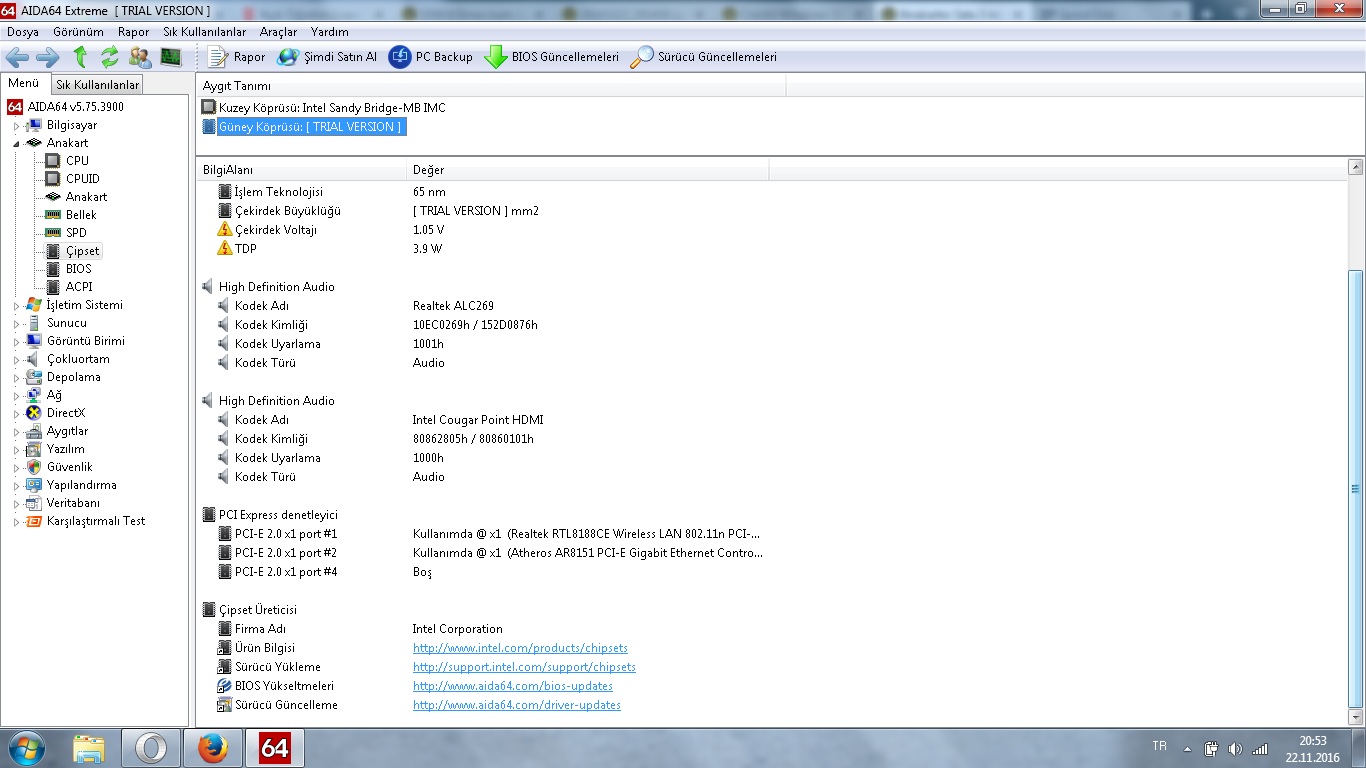Open PC Backup from toolbar

point(431,57)
